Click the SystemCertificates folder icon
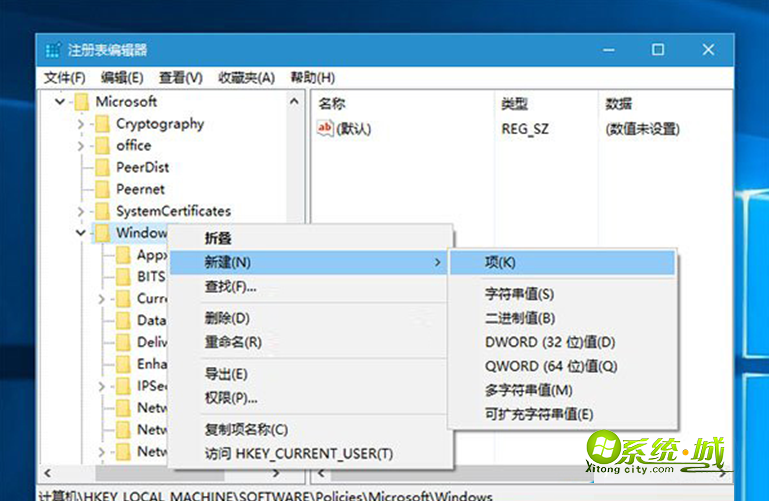This screenshot has height=501, width=769. click(103, 211)
